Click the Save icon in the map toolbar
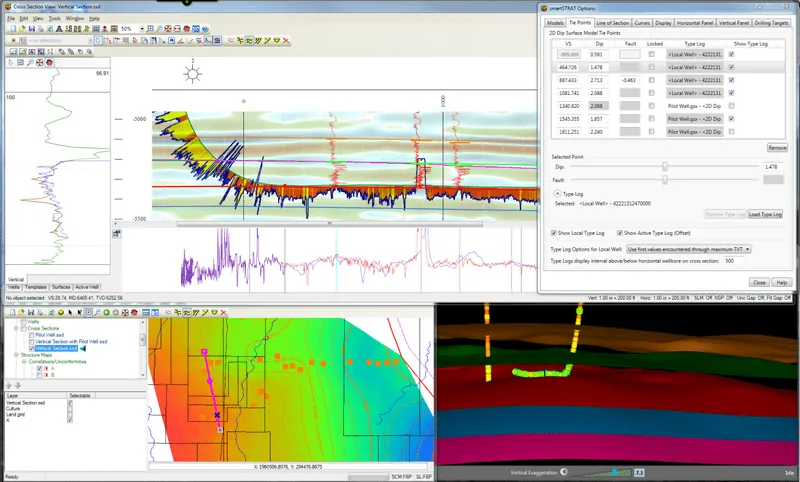The width and height of the screenshot is (800, 482). (x=31, y=312)
